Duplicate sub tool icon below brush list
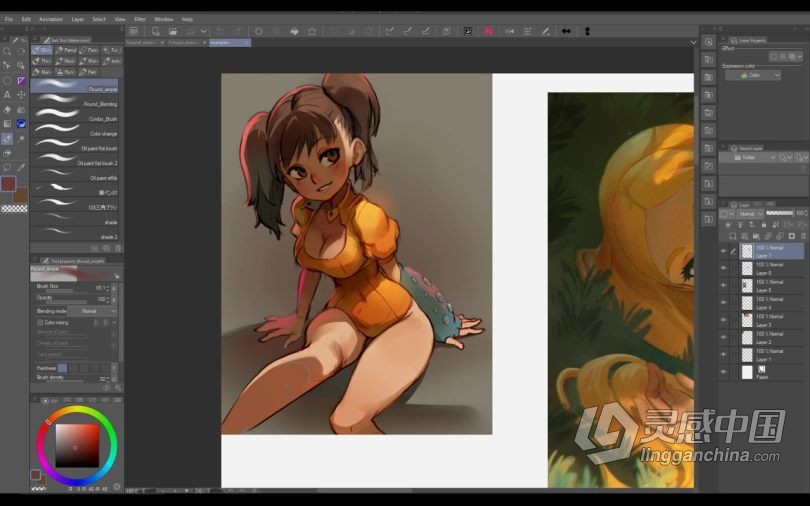 [x=106, y=248]
